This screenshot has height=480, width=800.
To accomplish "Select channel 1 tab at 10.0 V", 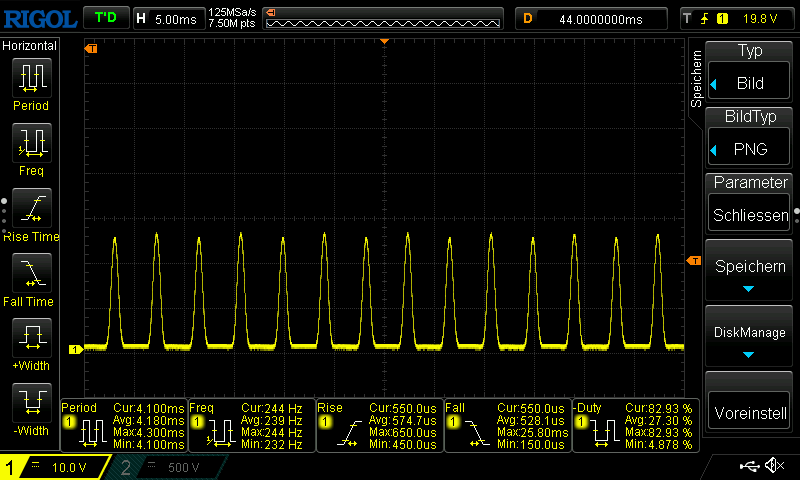I will pos(55,467).
